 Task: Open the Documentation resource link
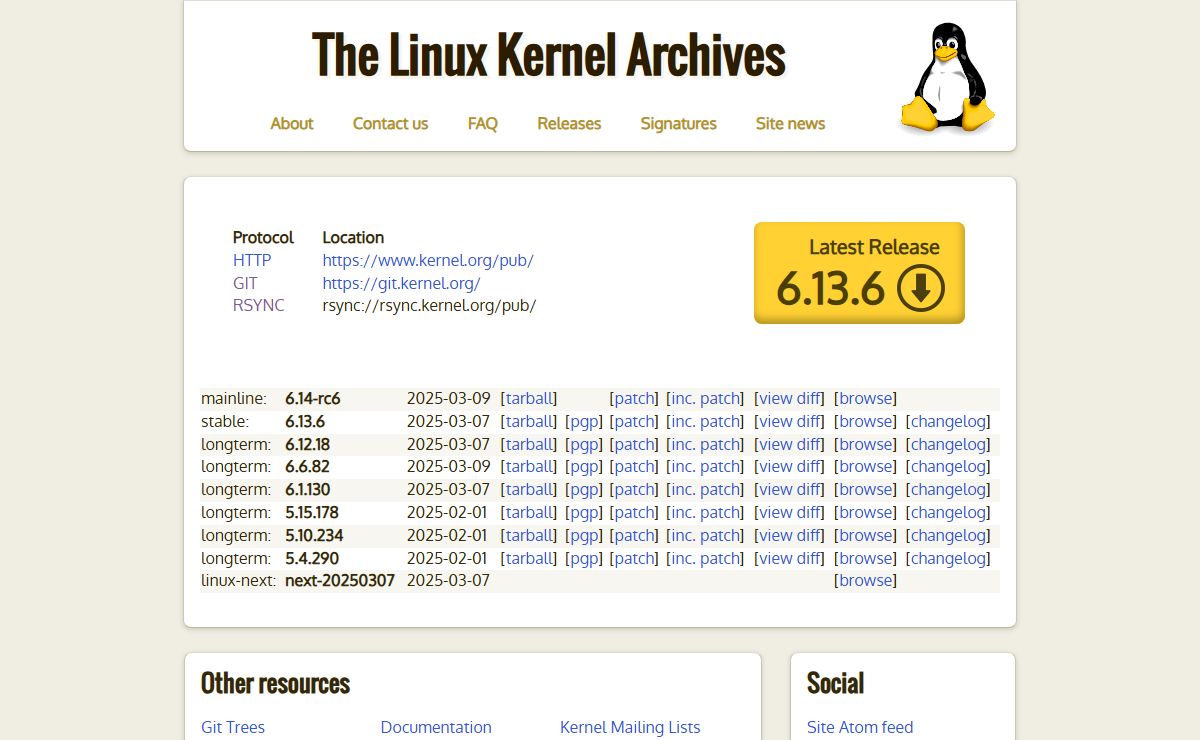(436, 727)
